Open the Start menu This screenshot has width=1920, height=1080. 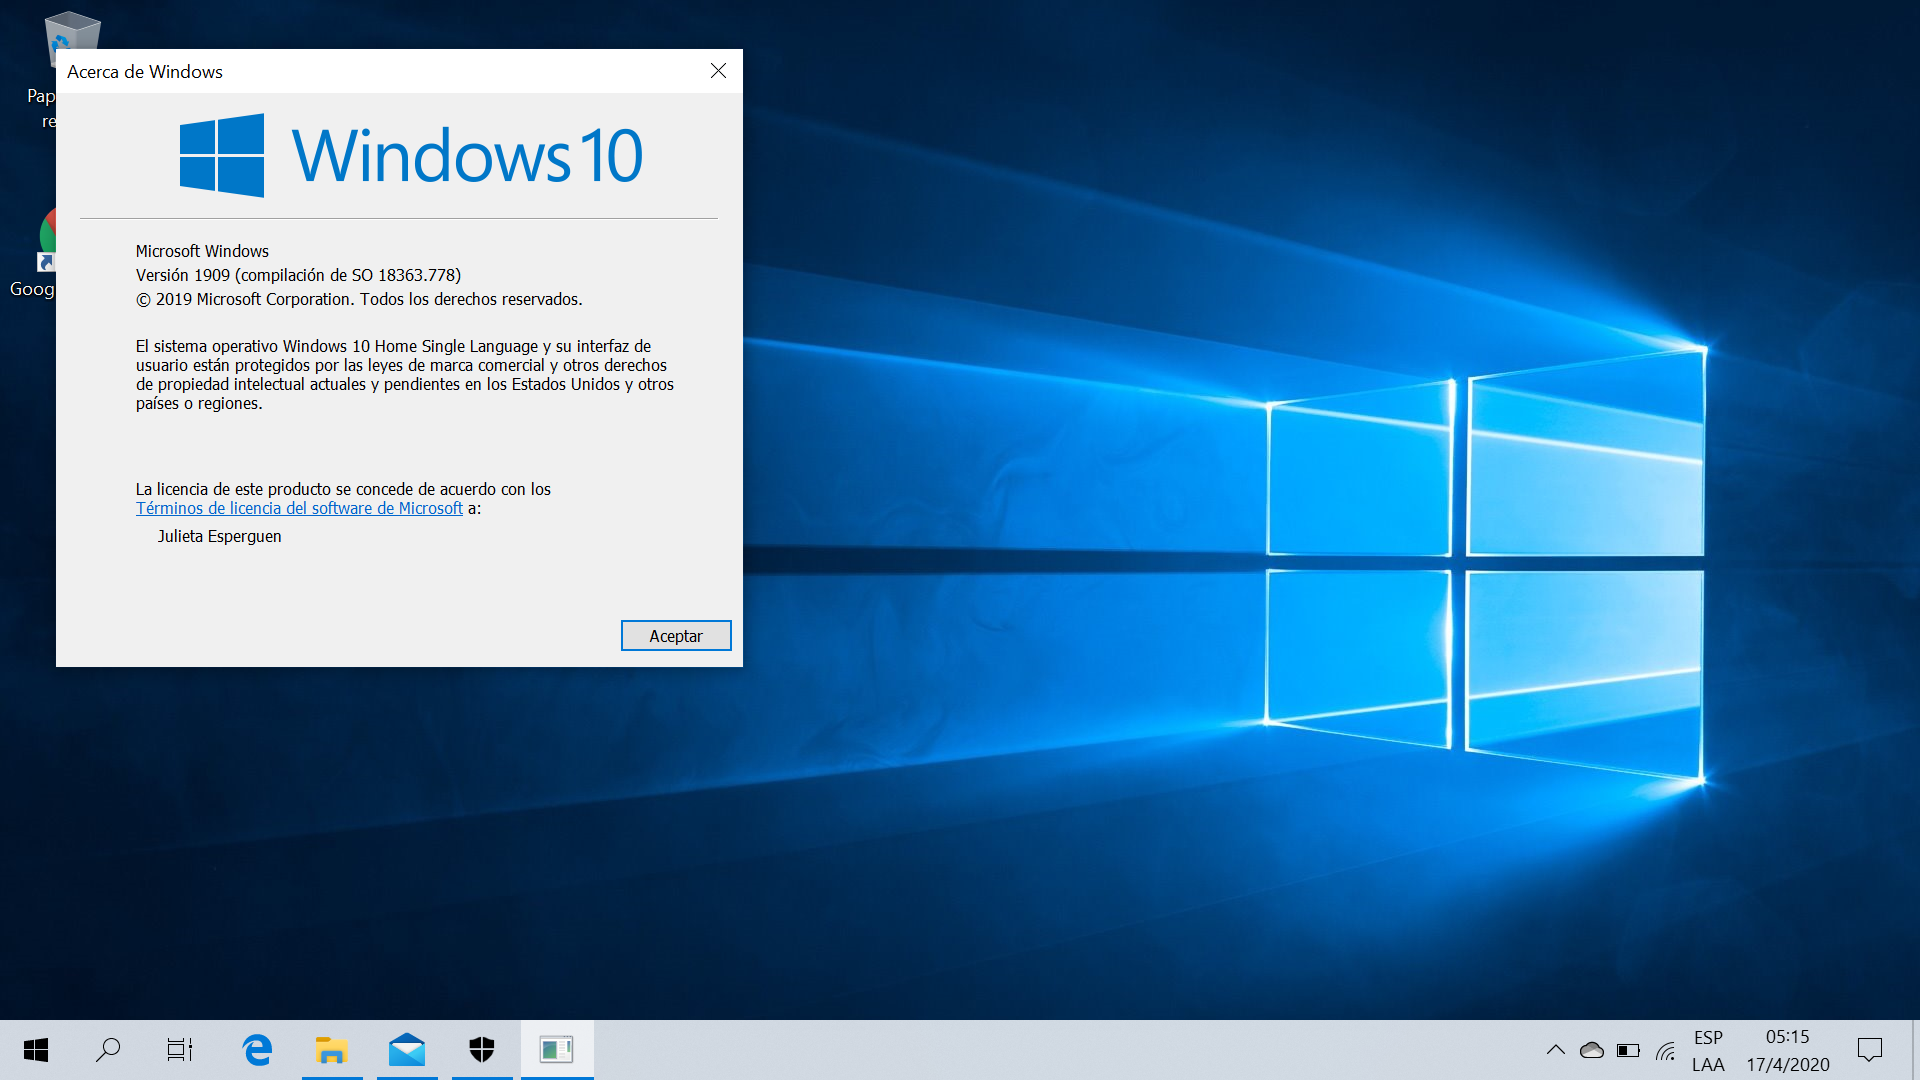click(36, 1050)
